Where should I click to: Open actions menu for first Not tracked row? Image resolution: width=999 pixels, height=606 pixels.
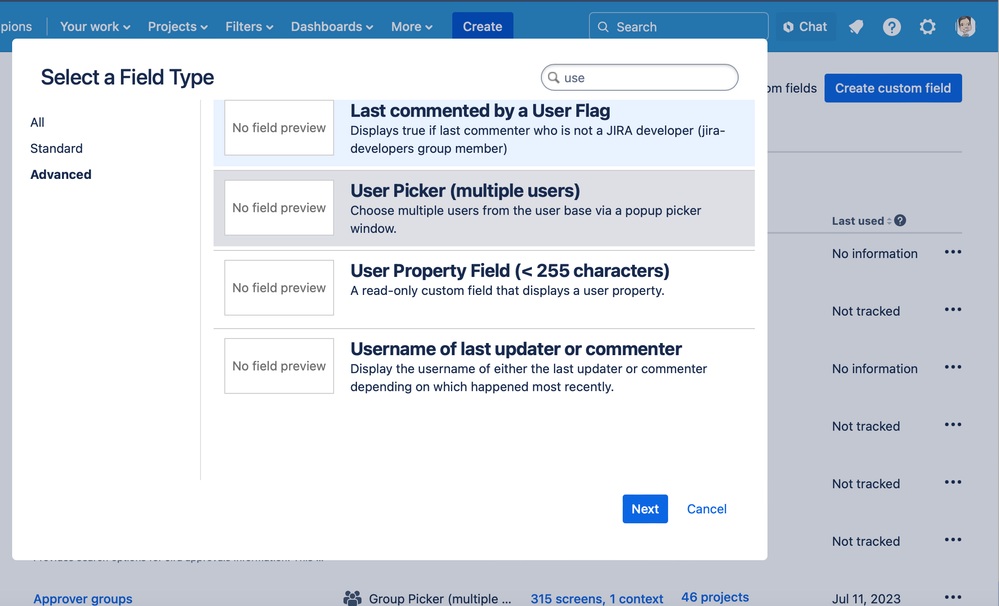click(x=952, y=310)
